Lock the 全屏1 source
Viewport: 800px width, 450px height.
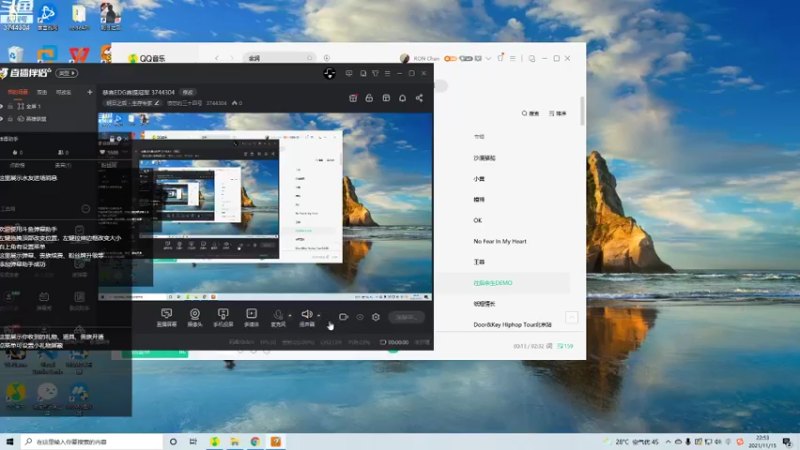pos(10,106)
